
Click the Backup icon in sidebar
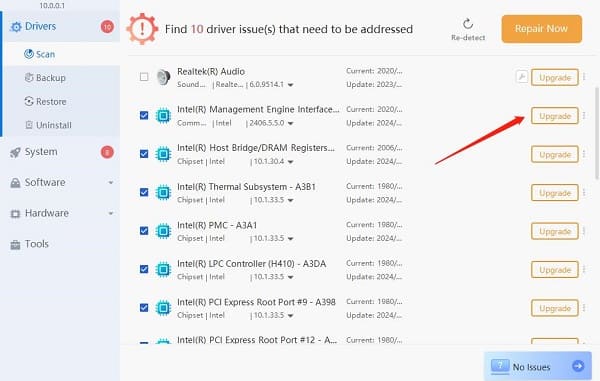pyautogui.click(x=29, y=78)
